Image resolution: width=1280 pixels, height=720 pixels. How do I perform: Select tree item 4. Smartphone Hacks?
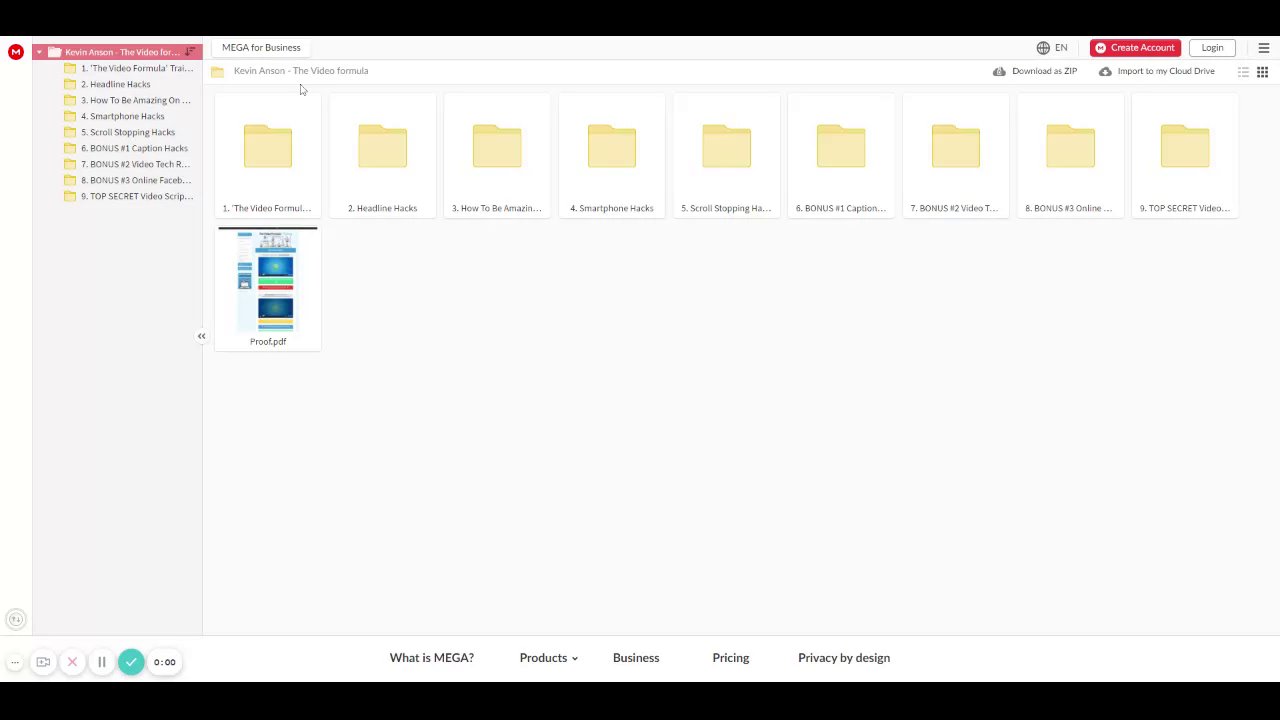coord(122,116)
